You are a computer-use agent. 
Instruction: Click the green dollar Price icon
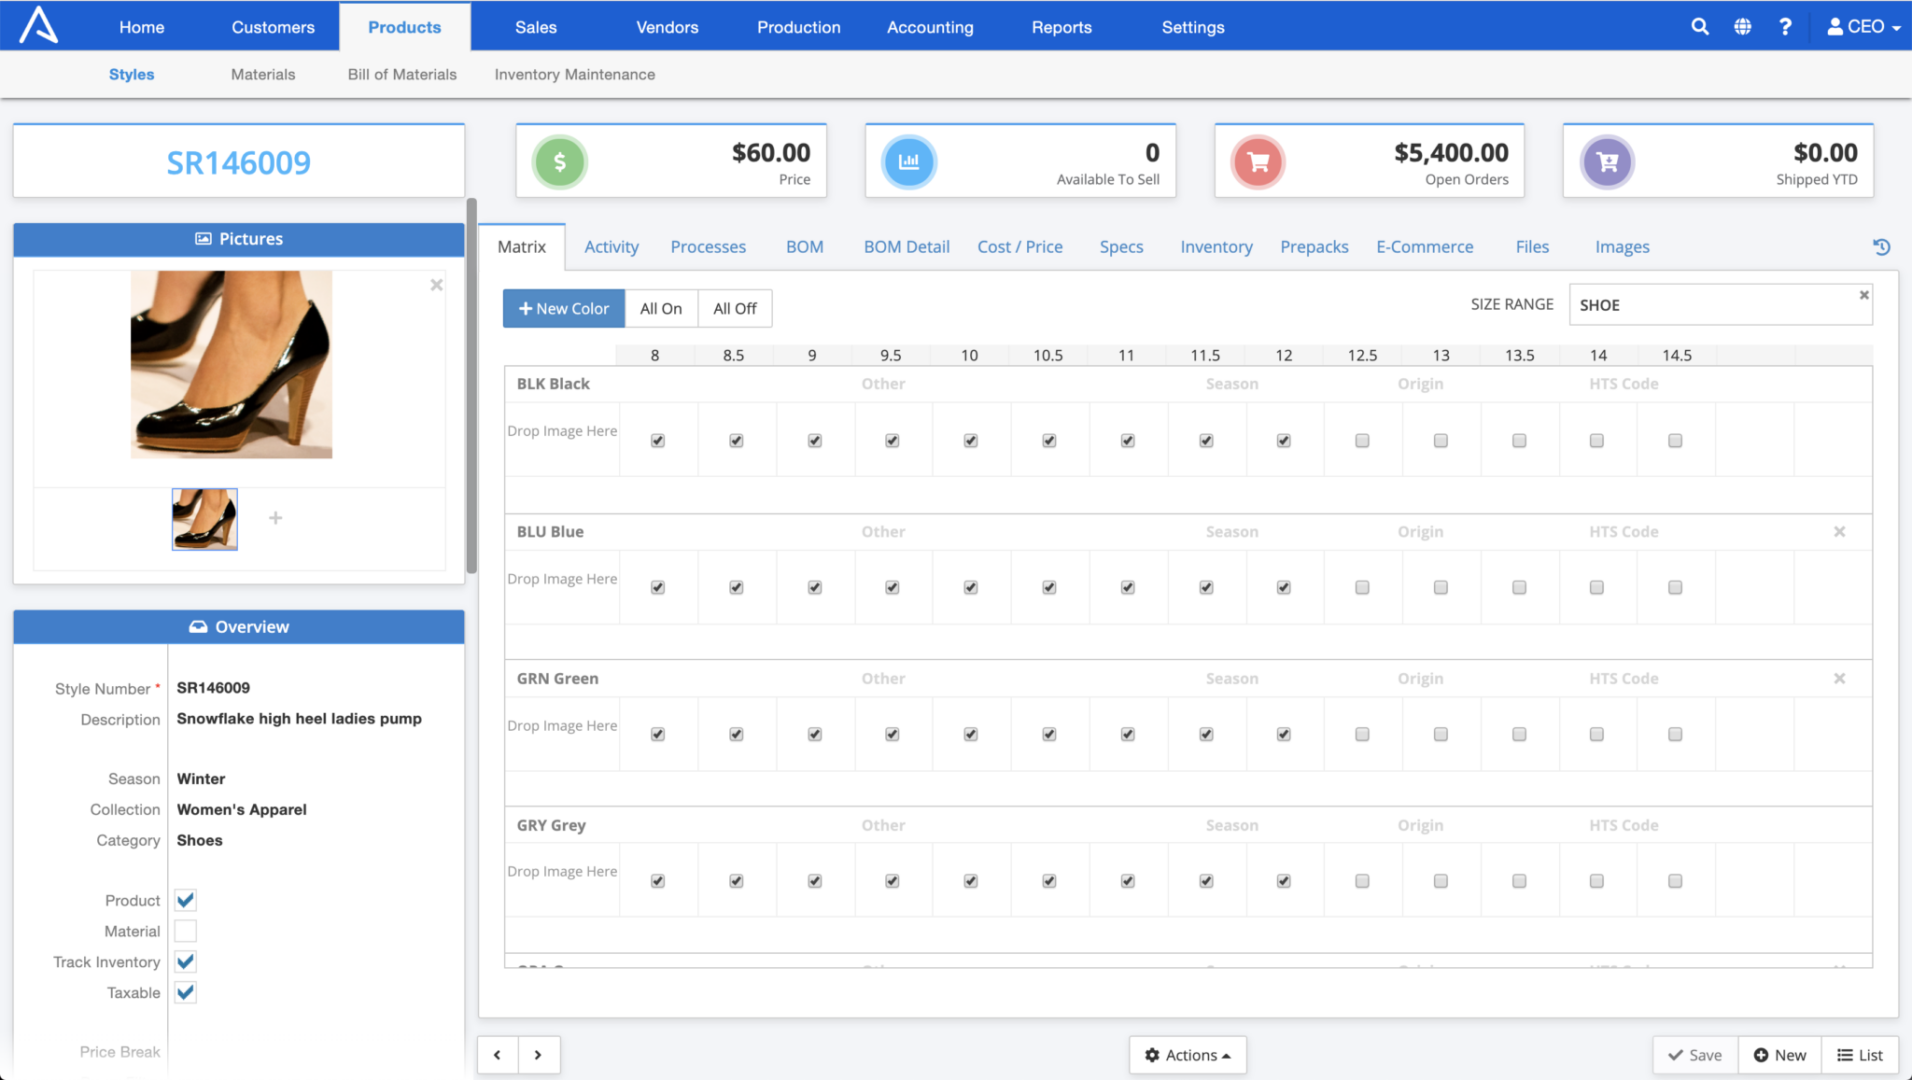tap(559, 161)
